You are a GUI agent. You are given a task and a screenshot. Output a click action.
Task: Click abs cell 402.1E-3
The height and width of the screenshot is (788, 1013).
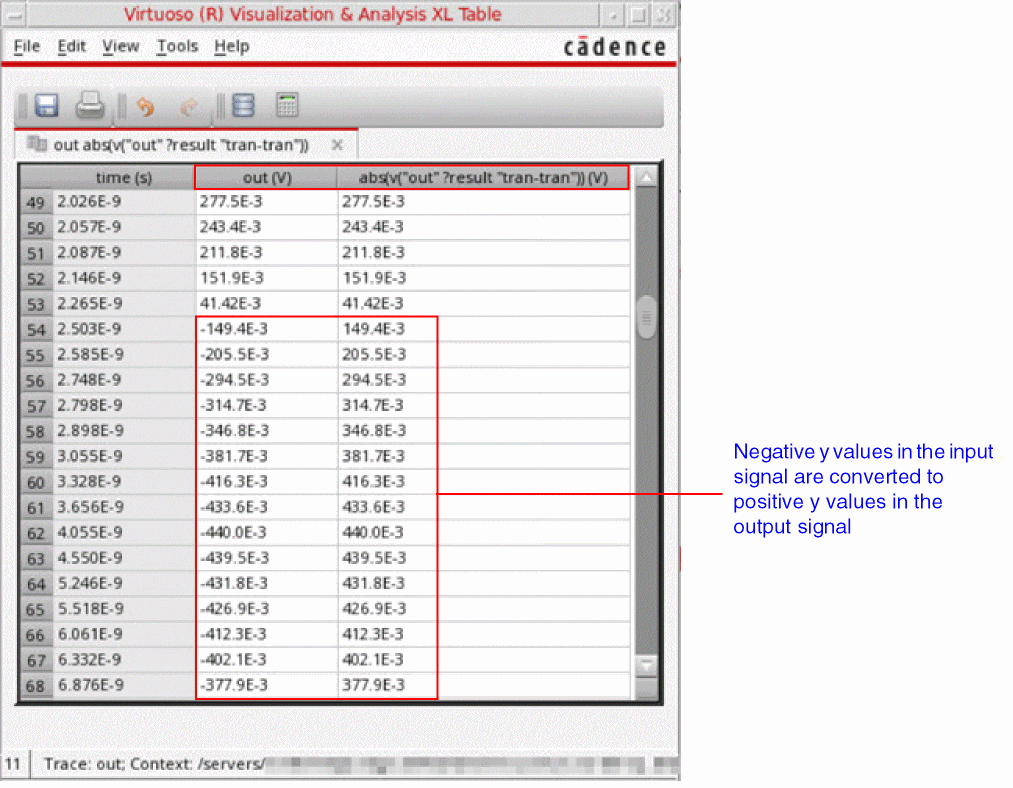click(483, 660)
